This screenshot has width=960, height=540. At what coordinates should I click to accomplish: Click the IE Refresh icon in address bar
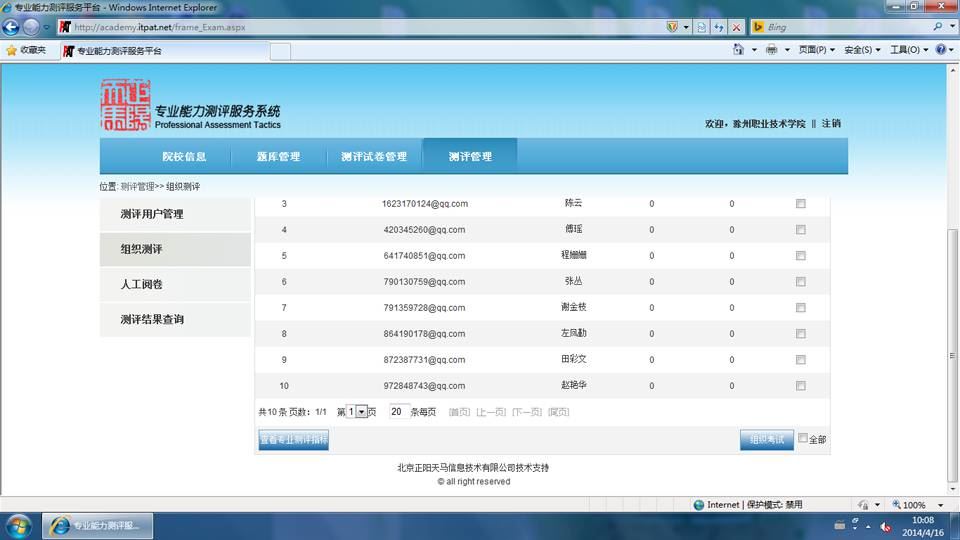pyautogui.click(x=719, y=27)
